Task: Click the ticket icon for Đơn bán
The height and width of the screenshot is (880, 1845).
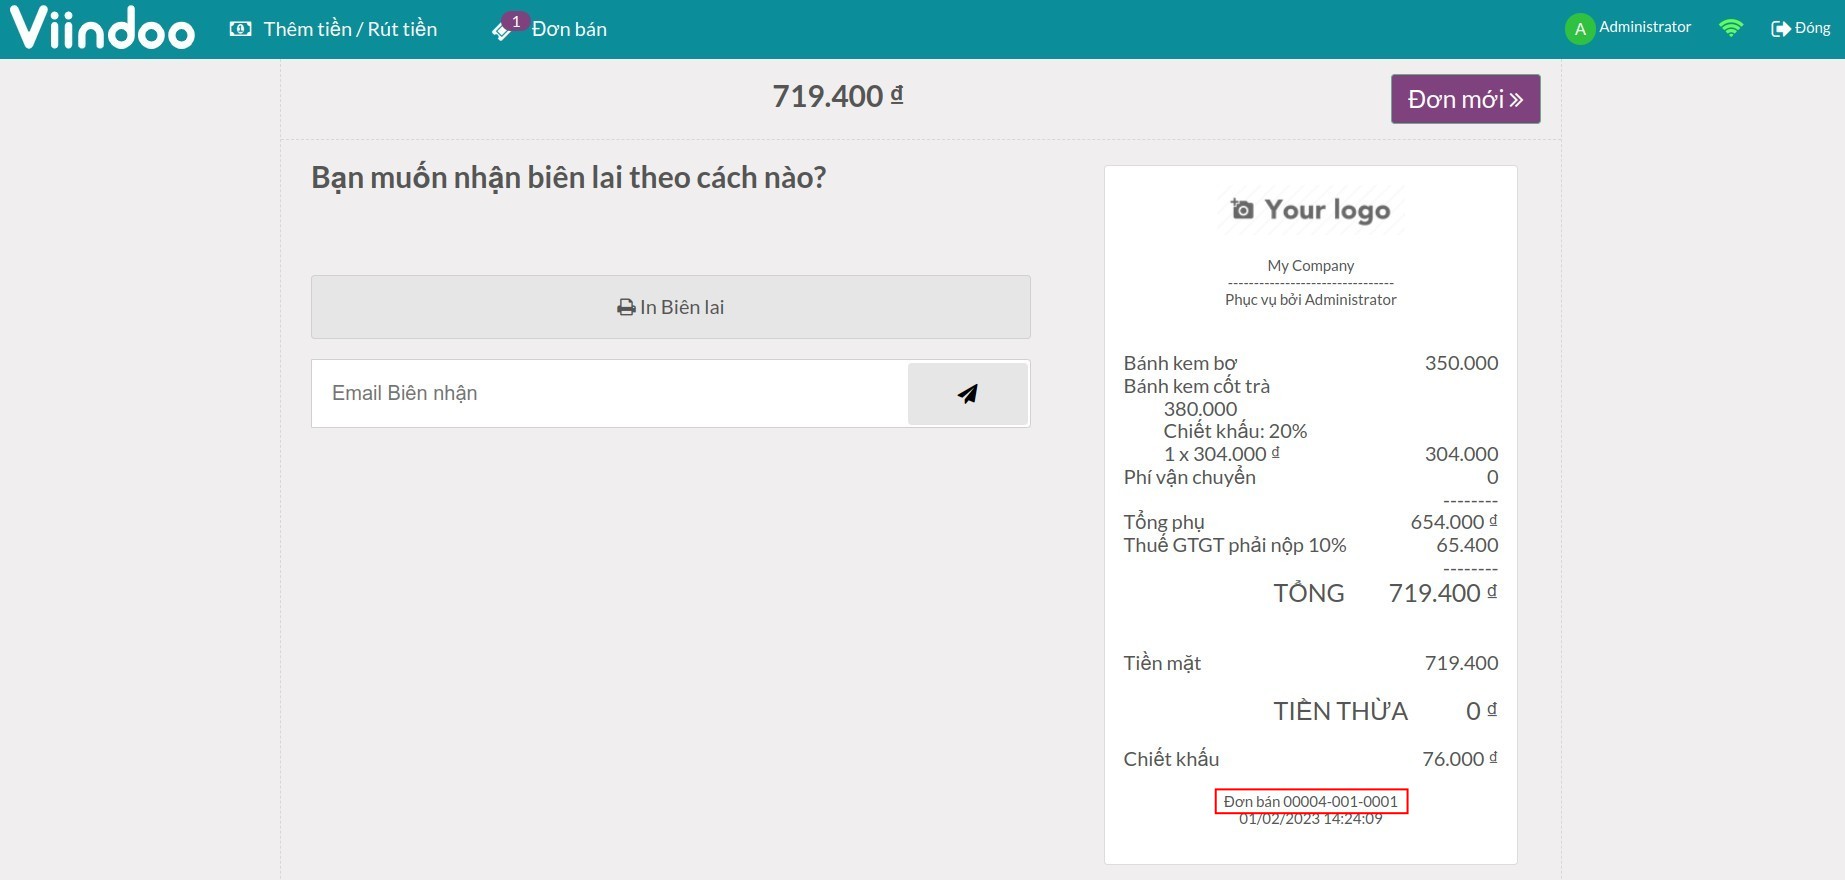Action: [501, 32]
